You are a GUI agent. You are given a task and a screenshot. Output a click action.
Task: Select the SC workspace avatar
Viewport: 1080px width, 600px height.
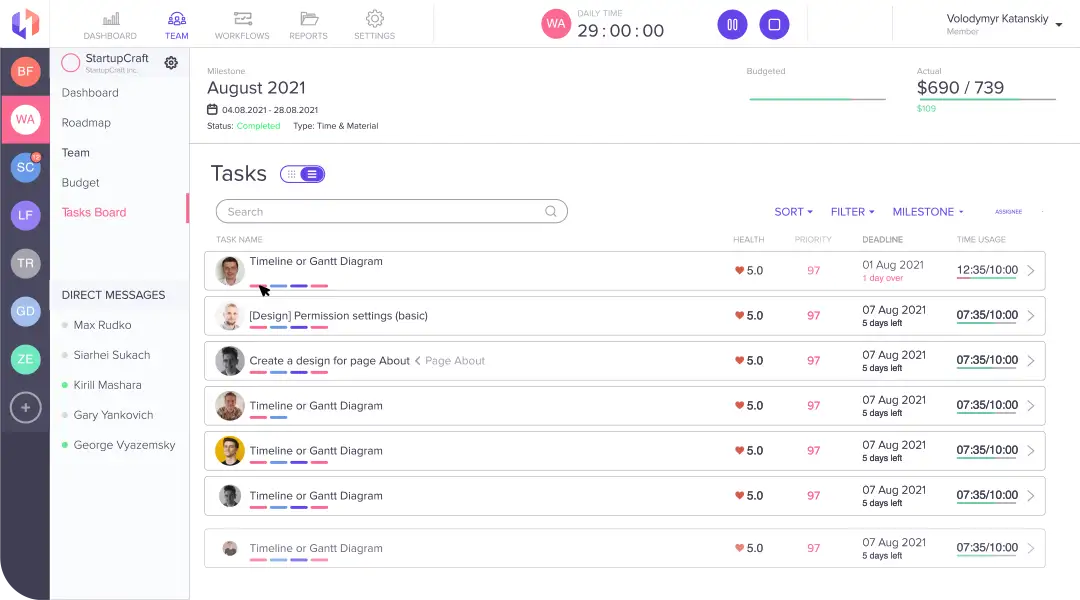click(x=25, y=167)
